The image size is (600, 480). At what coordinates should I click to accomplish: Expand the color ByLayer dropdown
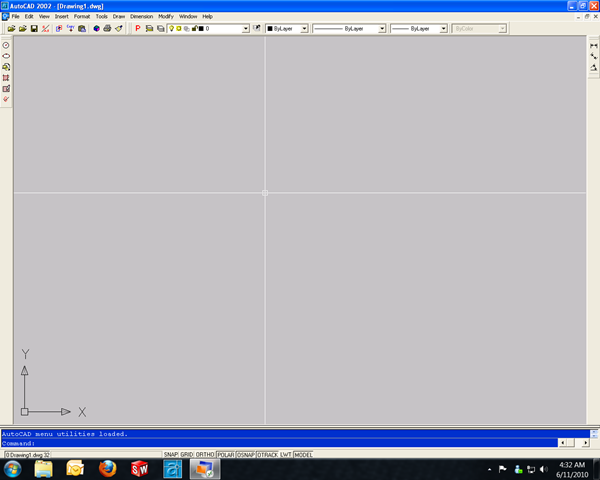click(304, 29)
